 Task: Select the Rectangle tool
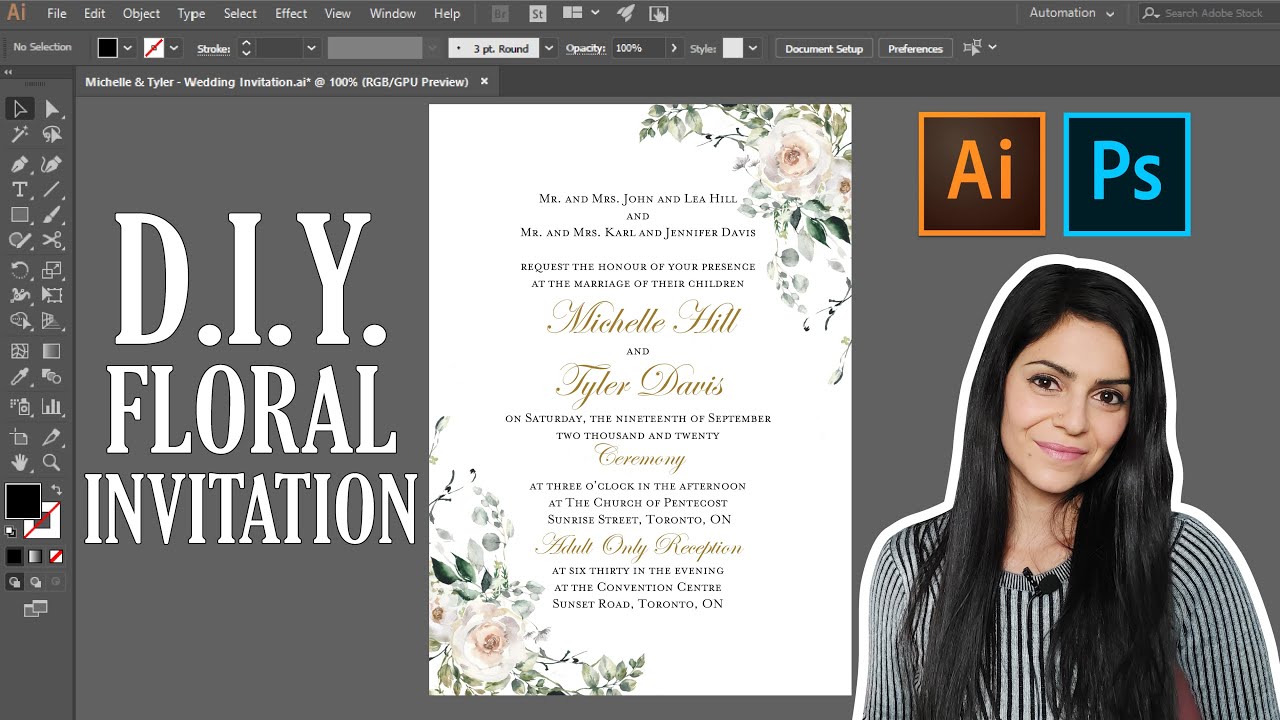19,215
